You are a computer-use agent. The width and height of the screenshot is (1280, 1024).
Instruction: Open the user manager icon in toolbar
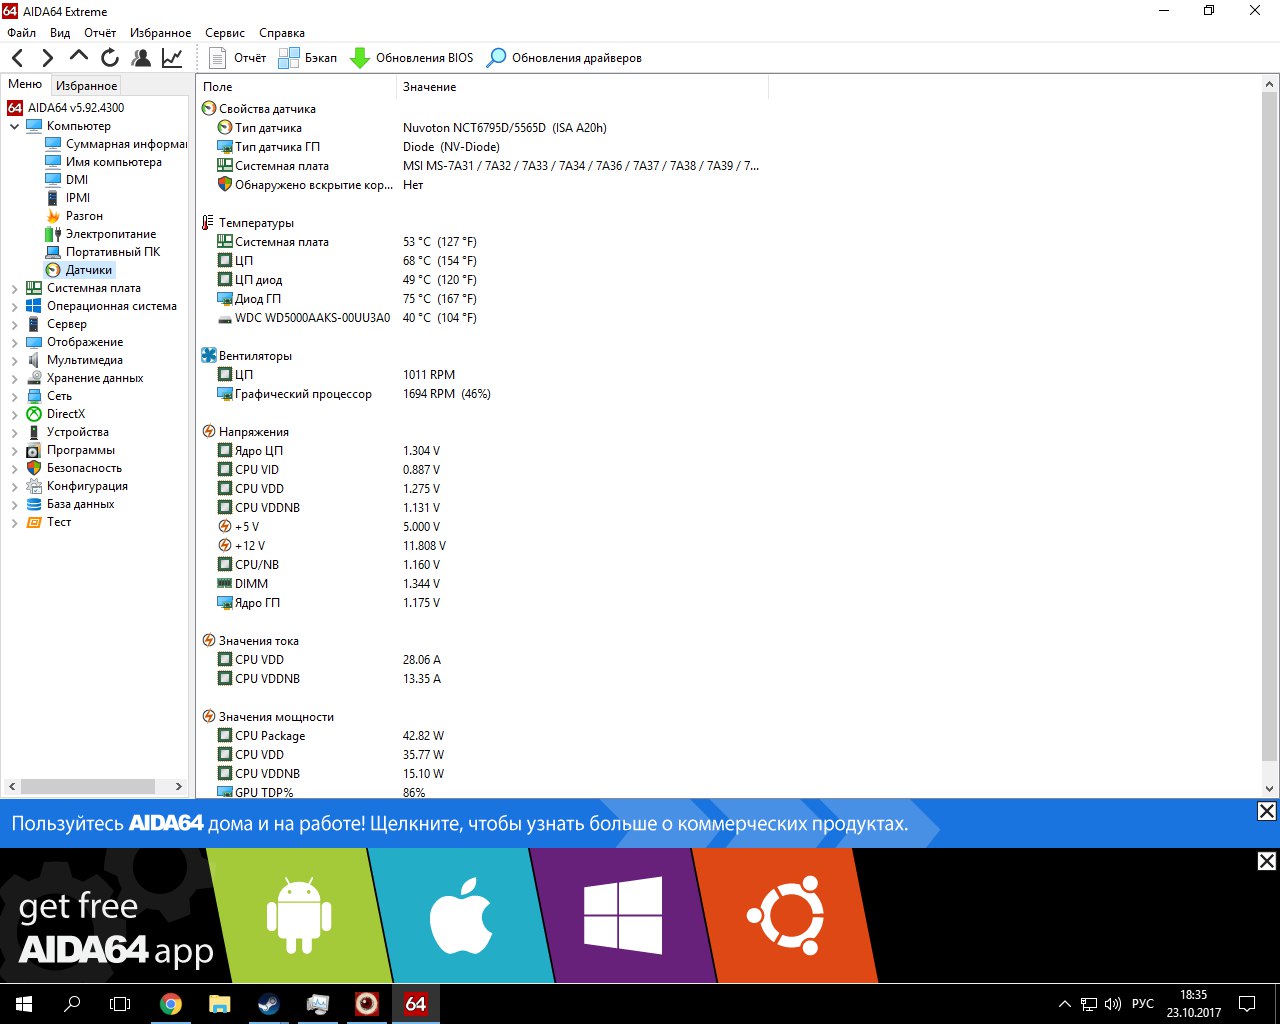pyautogui.click(x=141, y=58)
